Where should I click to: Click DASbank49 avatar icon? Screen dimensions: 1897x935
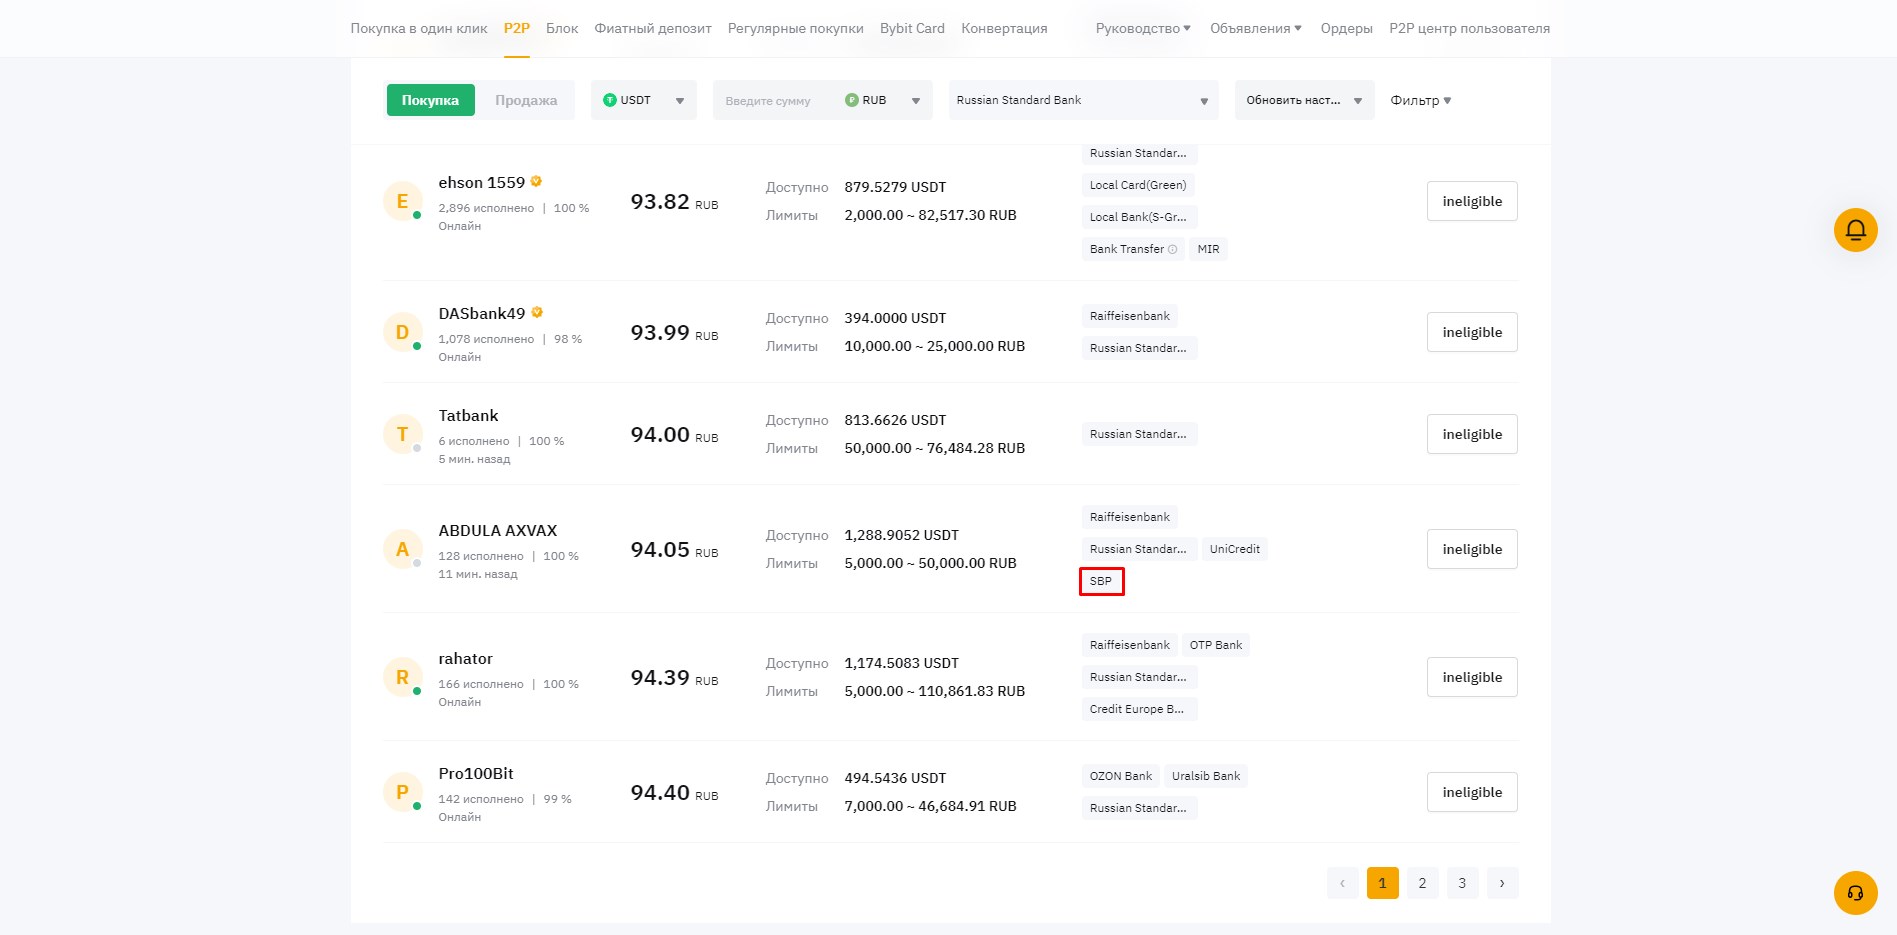(x=402, y=332)
